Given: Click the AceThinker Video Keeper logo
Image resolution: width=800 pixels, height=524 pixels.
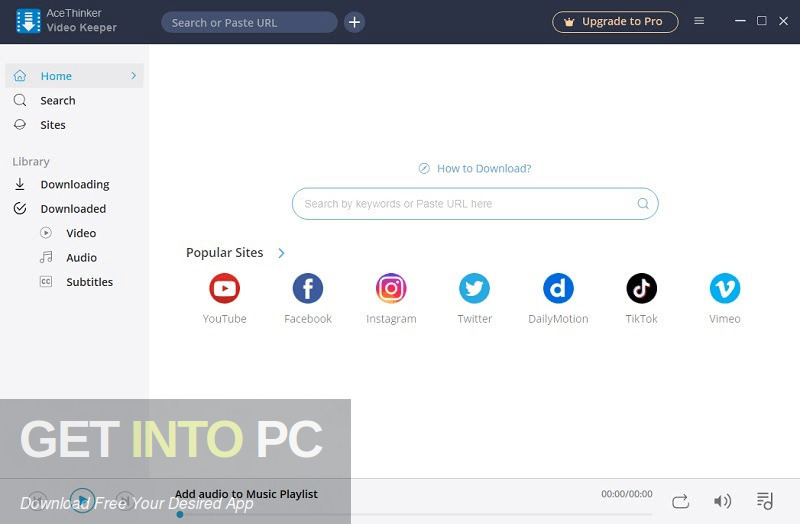Looking at the screenshot, I should coord(28,21).
